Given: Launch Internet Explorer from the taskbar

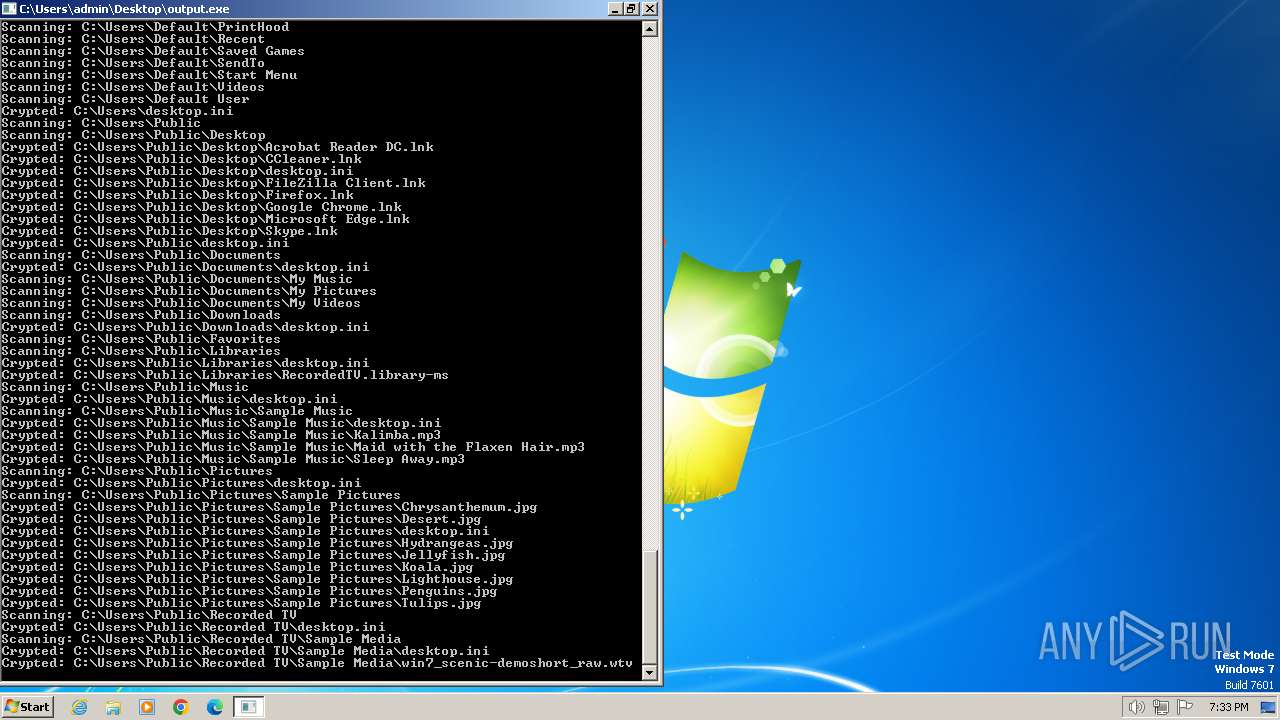Looking at the screenshot, I should (x=80, y=707).
